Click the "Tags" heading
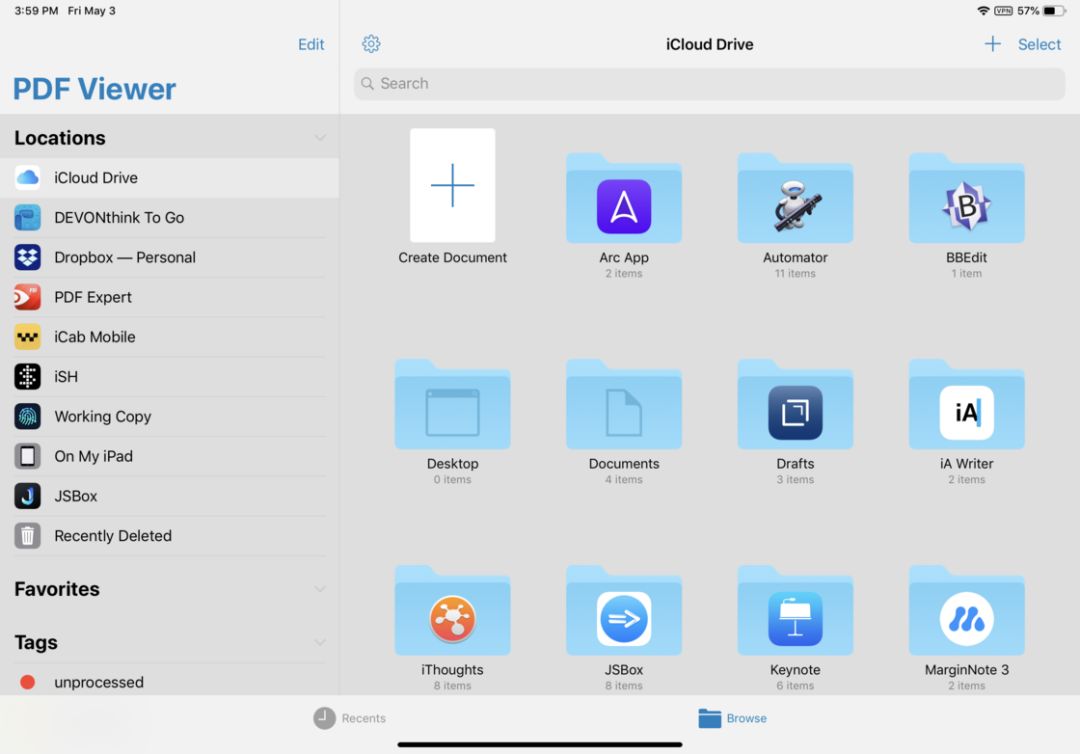Viewport: 1080px width, 754px height. click(x=36, y=642)
